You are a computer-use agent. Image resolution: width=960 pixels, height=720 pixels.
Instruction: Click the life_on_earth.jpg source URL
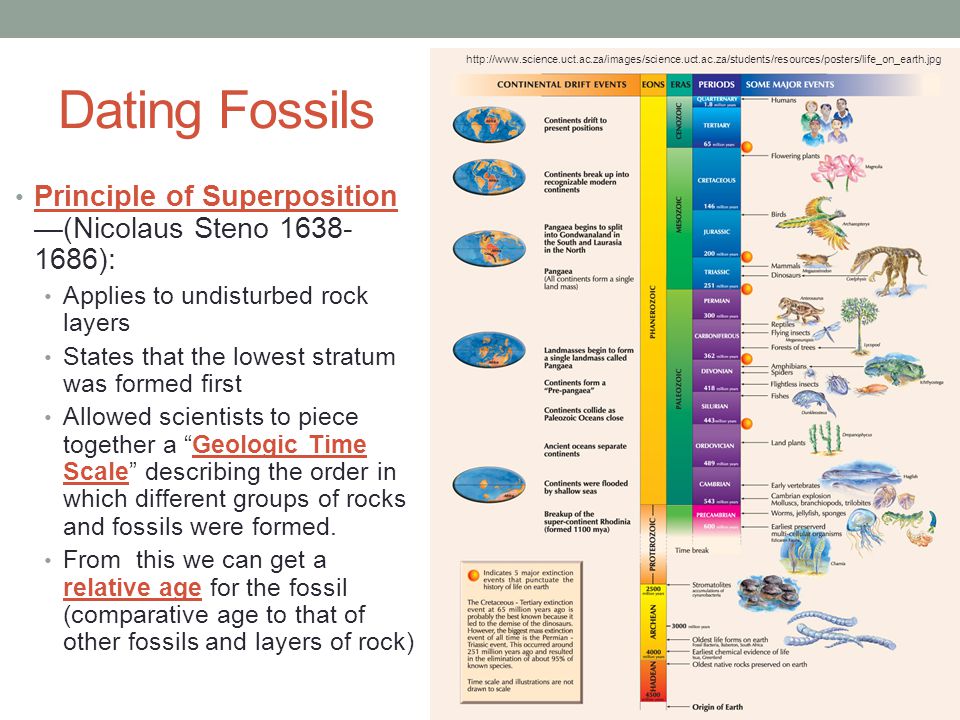[703, 59]
